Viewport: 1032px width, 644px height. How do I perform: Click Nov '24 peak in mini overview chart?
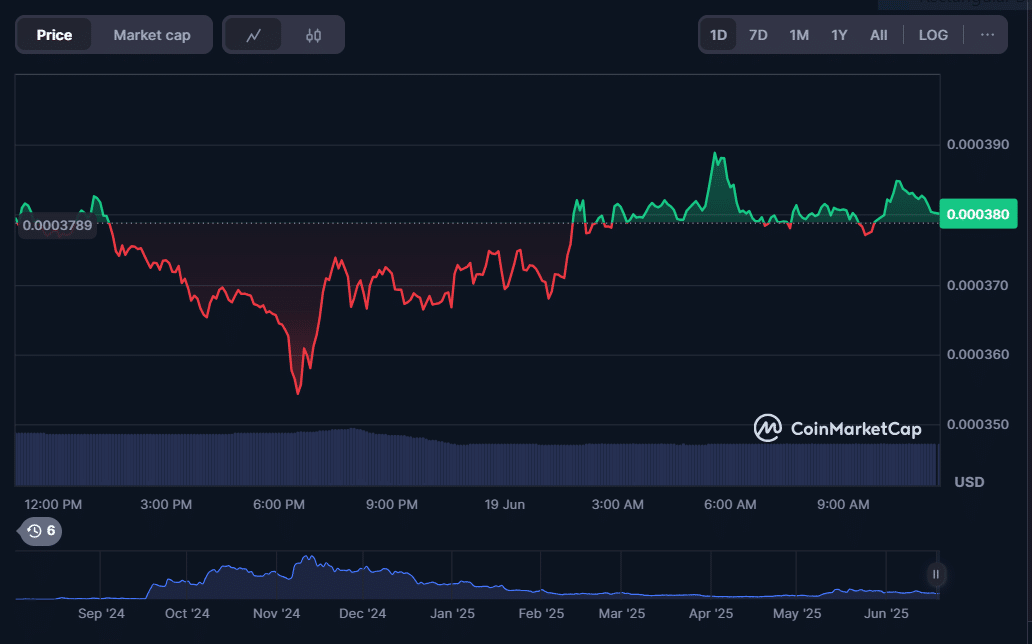tap(307, 558)
